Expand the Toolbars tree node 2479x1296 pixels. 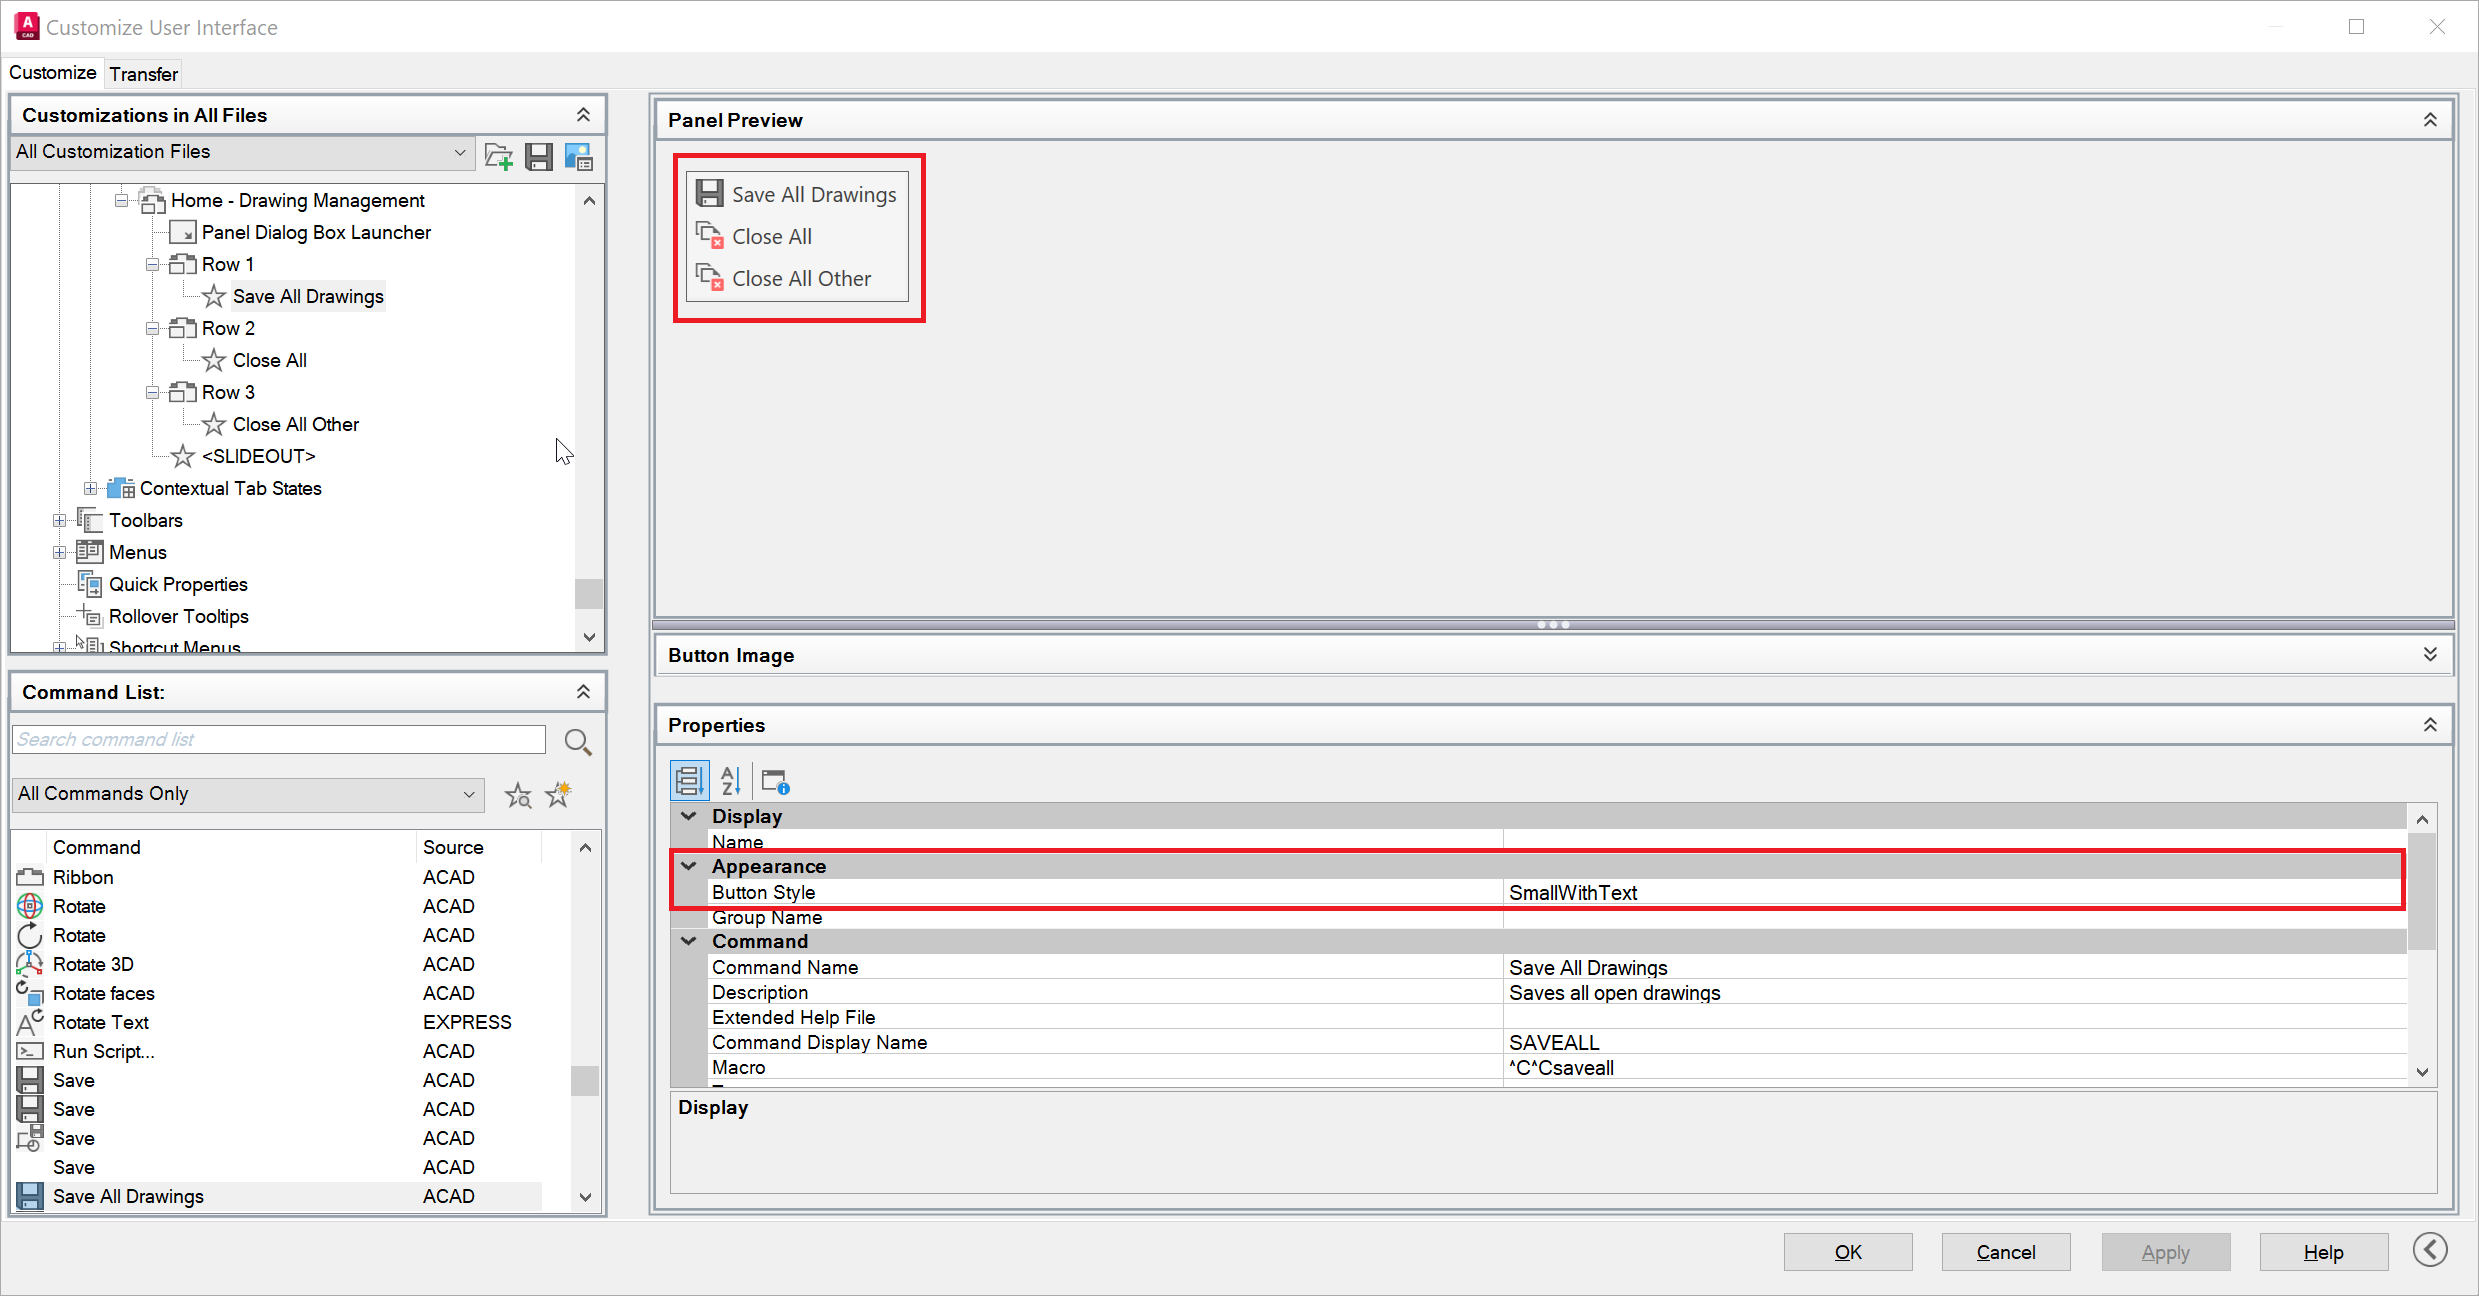coord(60,520)
